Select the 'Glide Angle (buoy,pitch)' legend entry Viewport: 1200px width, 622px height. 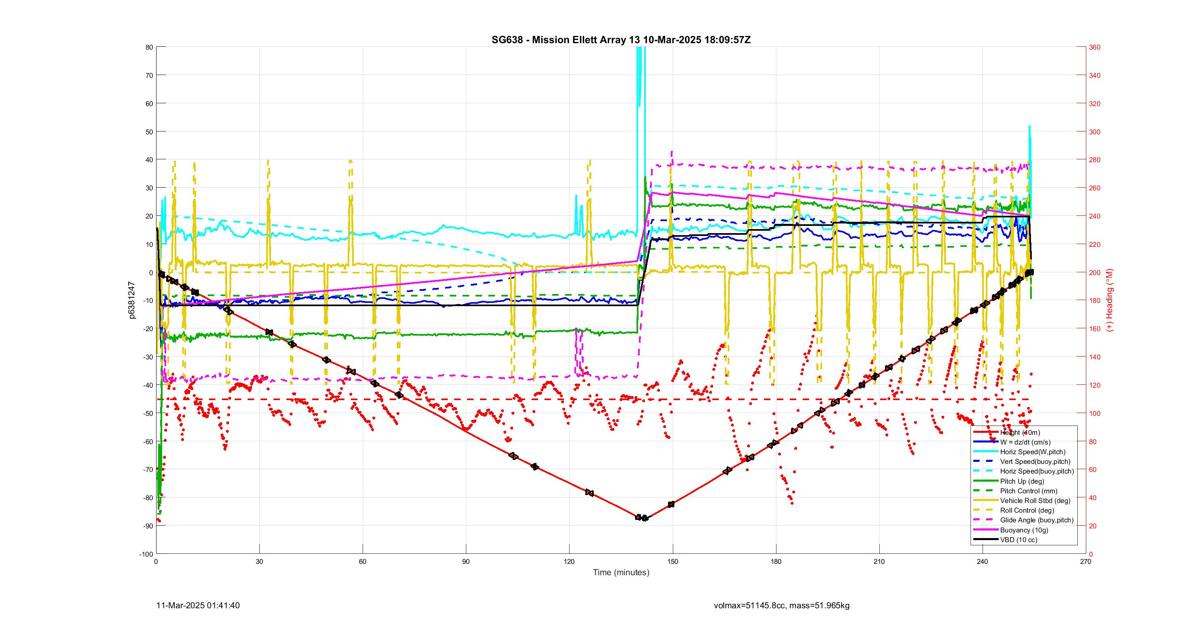pos(1024,520)
